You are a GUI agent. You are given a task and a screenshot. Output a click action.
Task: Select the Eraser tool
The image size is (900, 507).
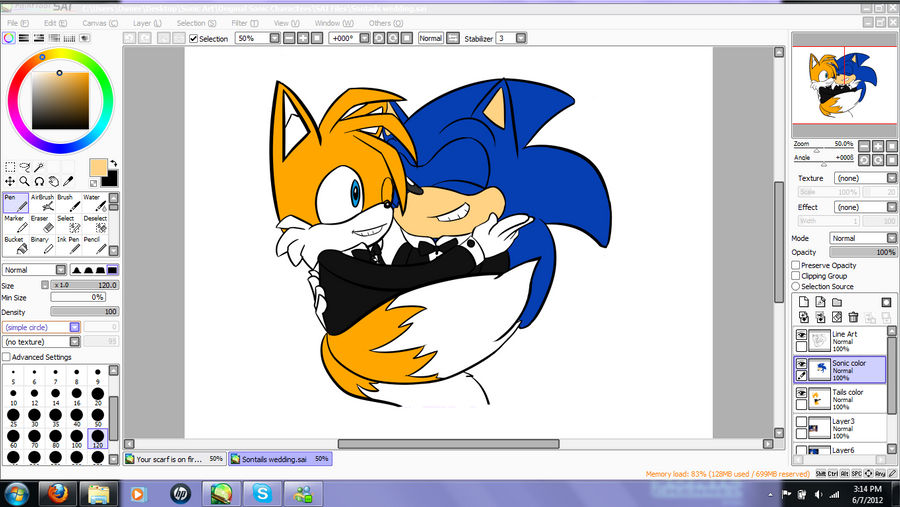click(42, 224)
